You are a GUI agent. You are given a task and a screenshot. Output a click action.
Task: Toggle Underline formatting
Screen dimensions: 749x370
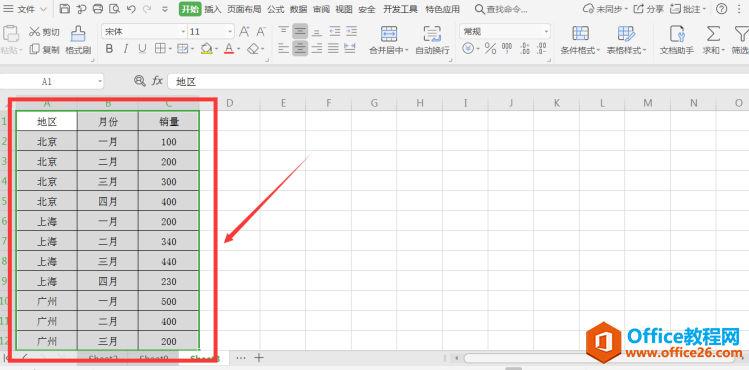(x=142, y=49)
